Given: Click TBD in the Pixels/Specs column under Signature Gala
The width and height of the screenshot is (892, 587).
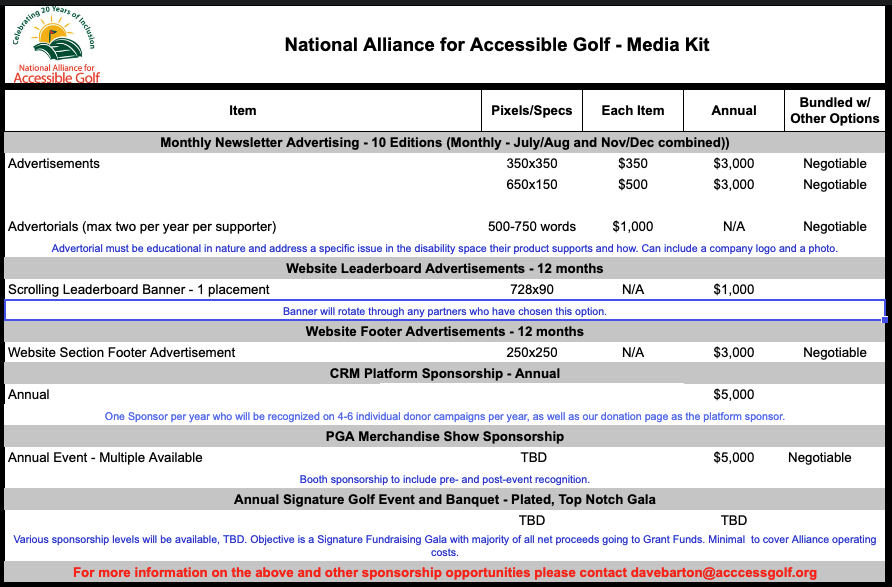Looking at the screenshot, I should click(x=532, y=520).
